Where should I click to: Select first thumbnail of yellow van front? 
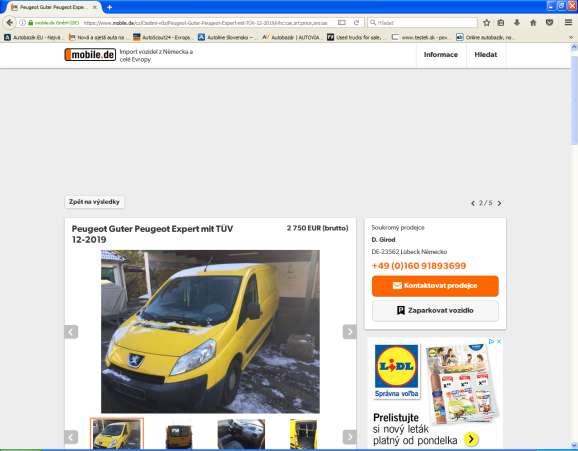(x=117, y=434)
